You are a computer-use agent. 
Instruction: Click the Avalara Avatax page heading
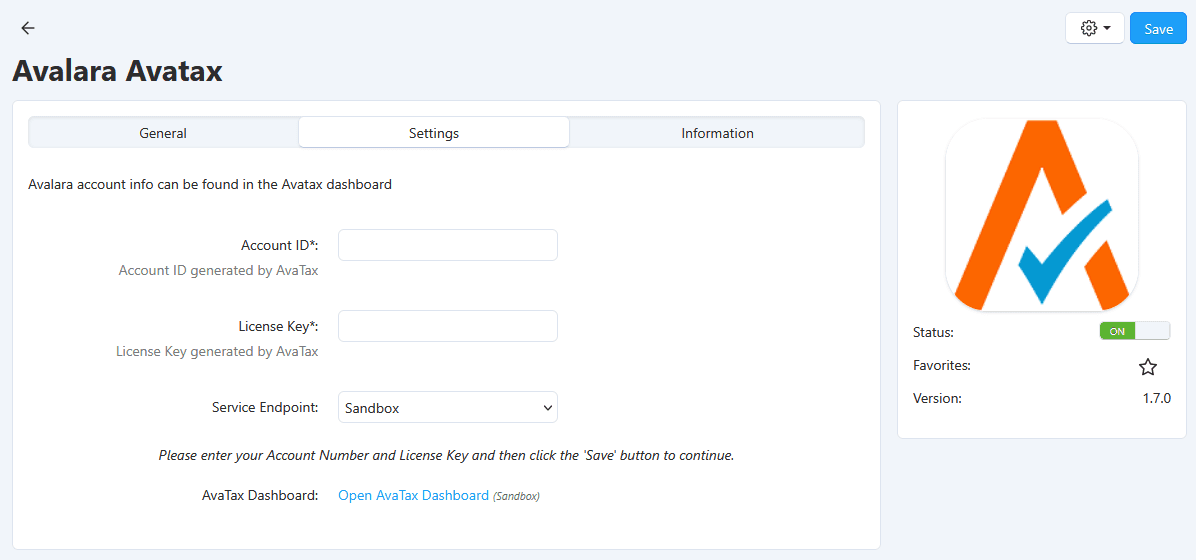click(117, 72)
